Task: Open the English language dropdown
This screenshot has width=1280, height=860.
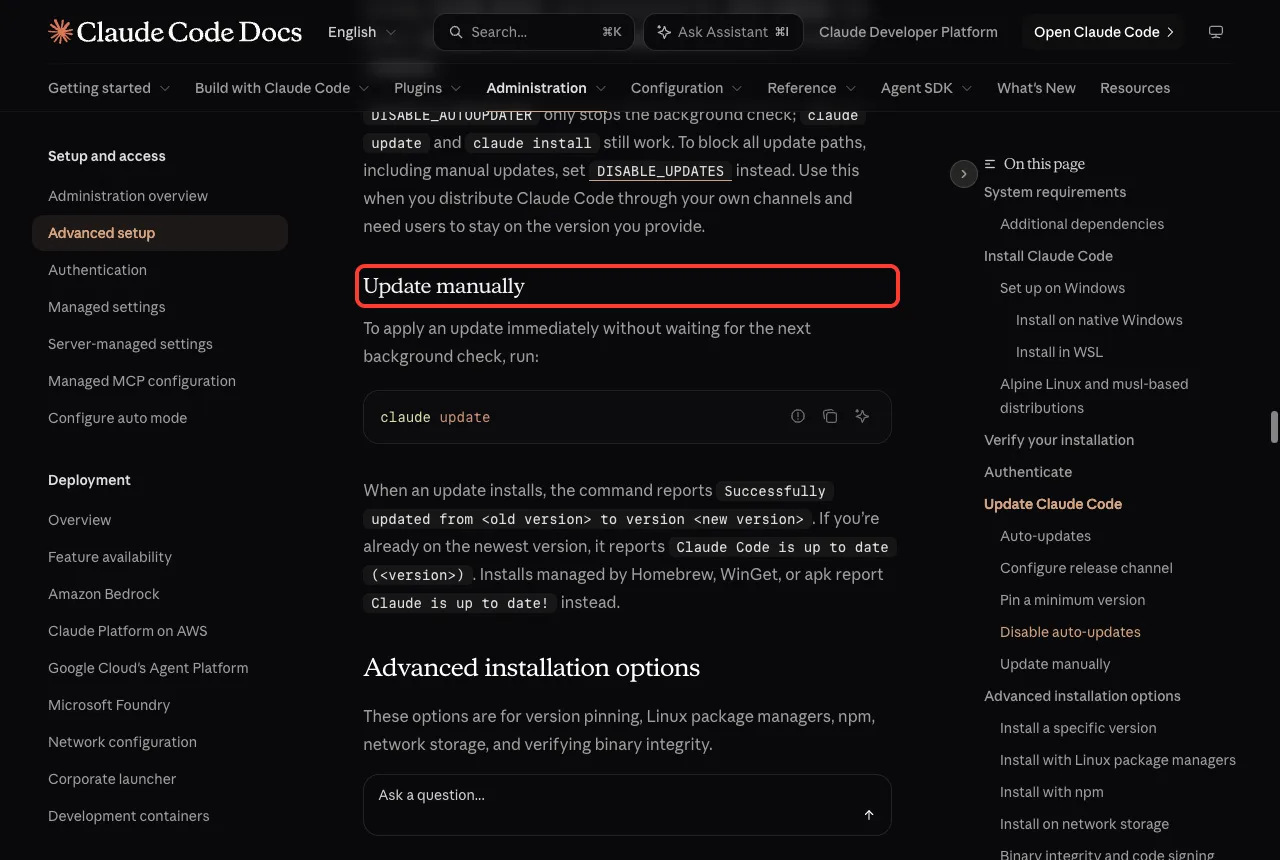Action: click(362, 32)
